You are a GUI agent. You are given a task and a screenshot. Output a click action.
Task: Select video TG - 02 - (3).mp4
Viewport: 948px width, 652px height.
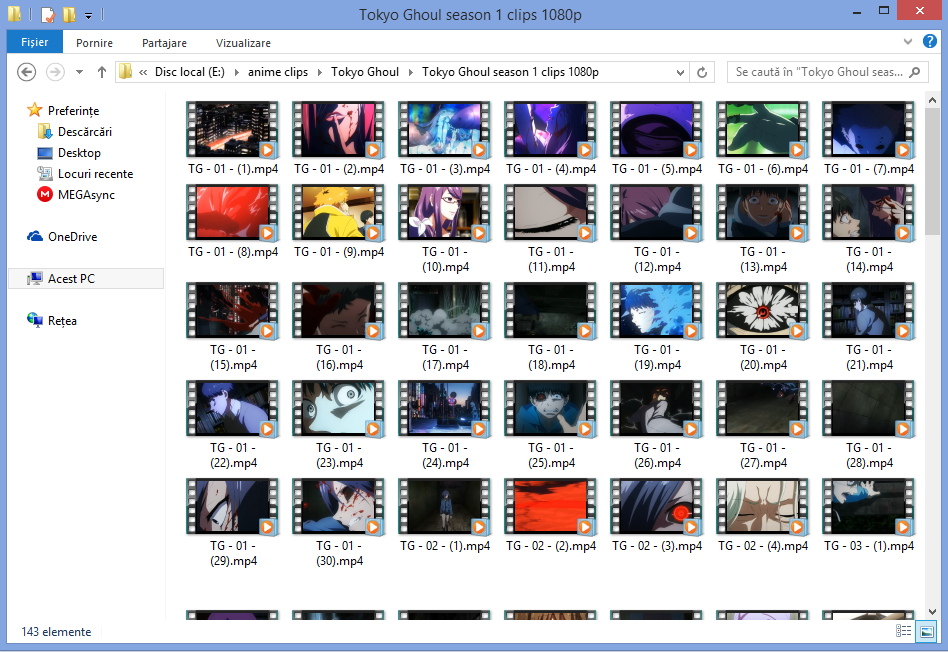(x=657, y=515)
